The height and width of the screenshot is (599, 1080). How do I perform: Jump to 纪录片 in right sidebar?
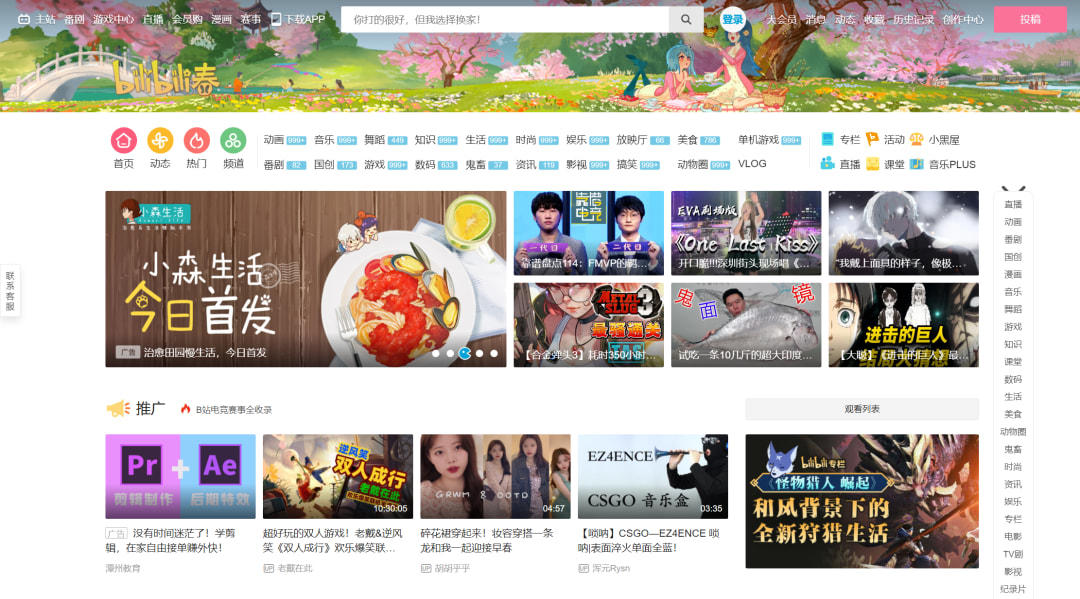1013,589
